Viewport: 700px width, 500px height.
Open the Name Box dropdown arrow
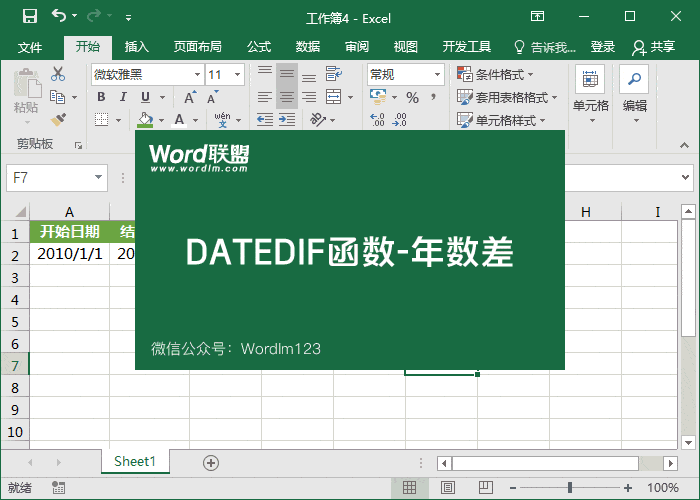pyautogui.click(x=98, y=177)
